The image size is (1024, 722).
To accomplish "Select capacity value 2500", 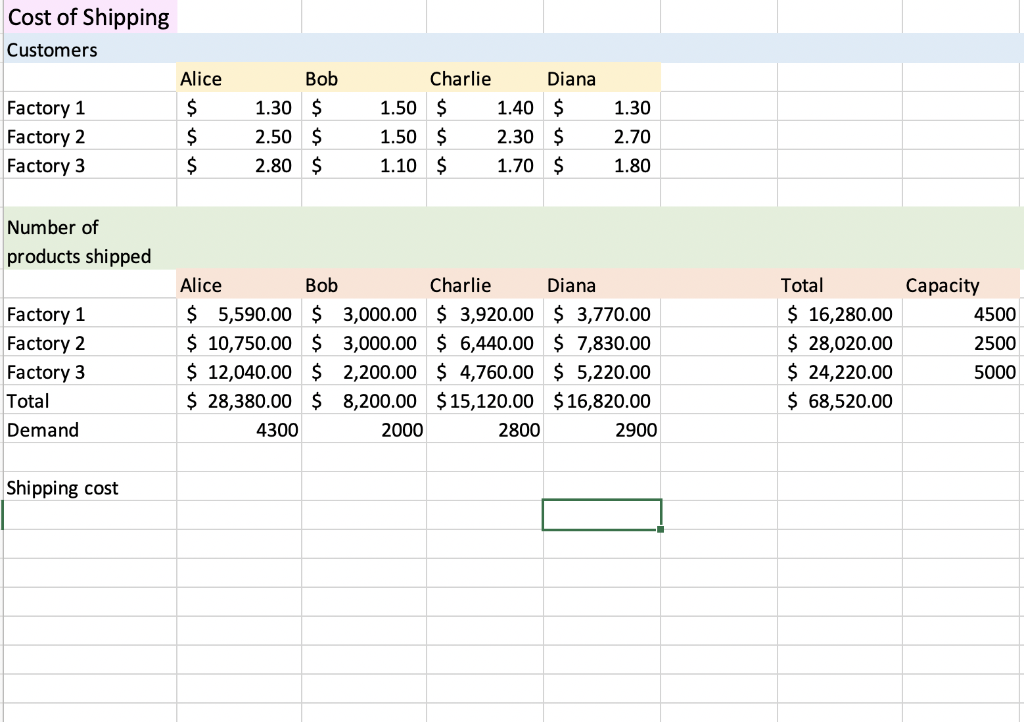I will click(961, 342).
